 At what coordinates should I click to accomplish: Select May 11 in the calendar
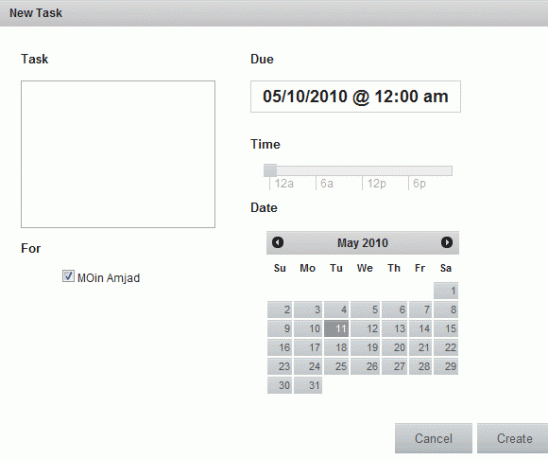pyautogui.click(x=336, y=329)
